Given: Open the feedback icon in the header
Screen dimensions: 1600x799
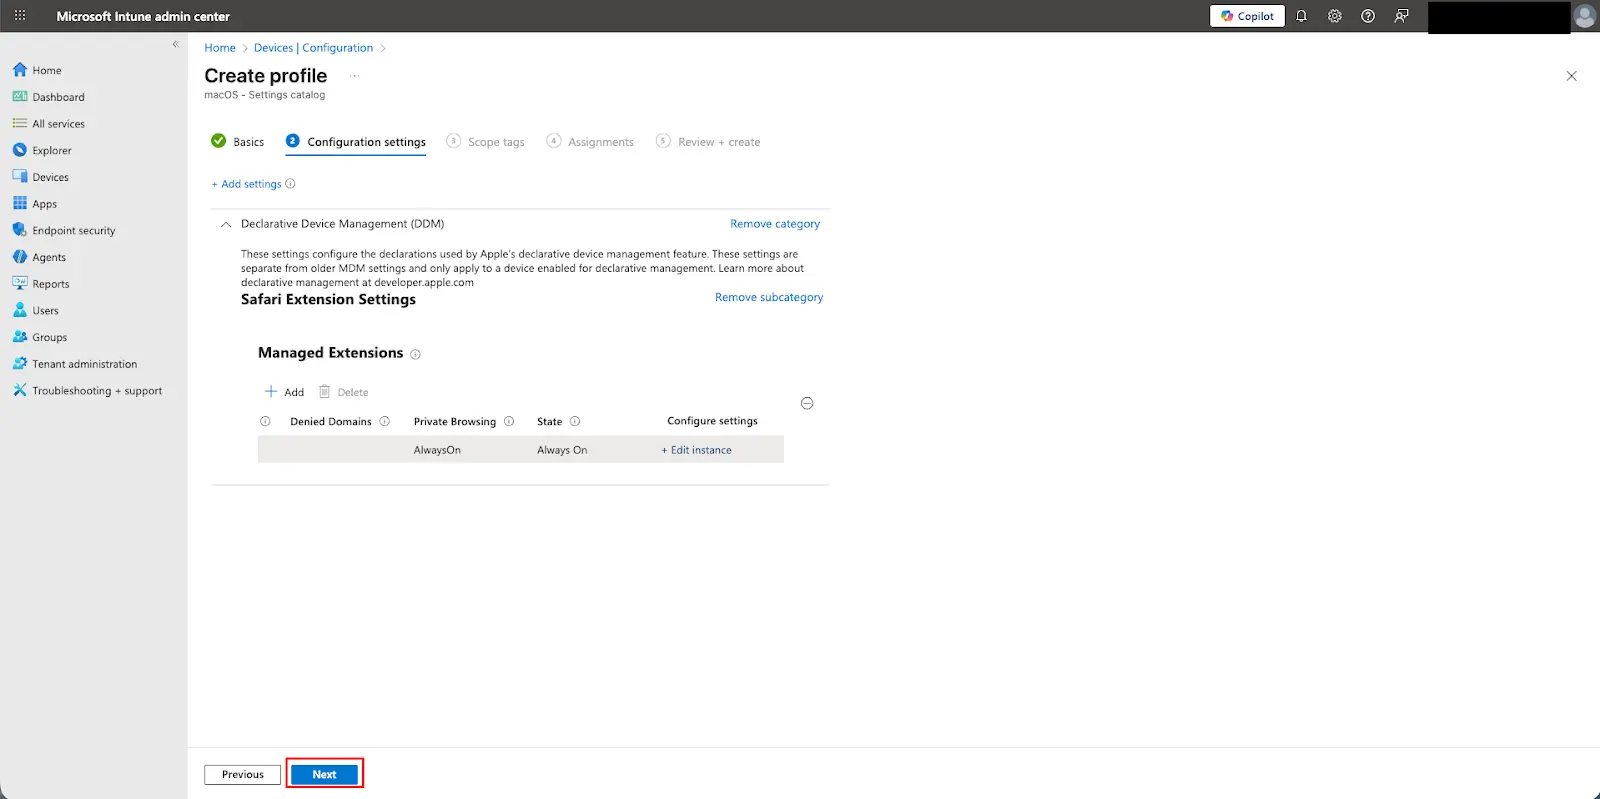Looking at the screenshot, I should (1402, 16).
